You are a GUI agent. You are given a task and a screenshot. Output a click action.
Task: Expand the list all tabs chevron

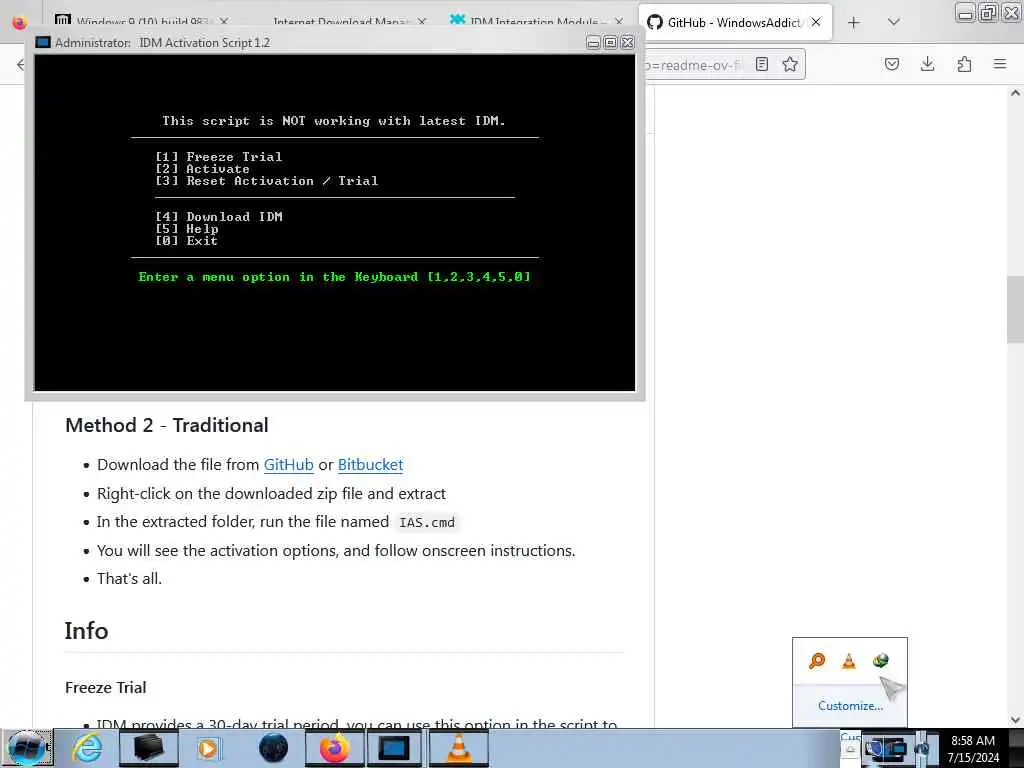(894, 23)
